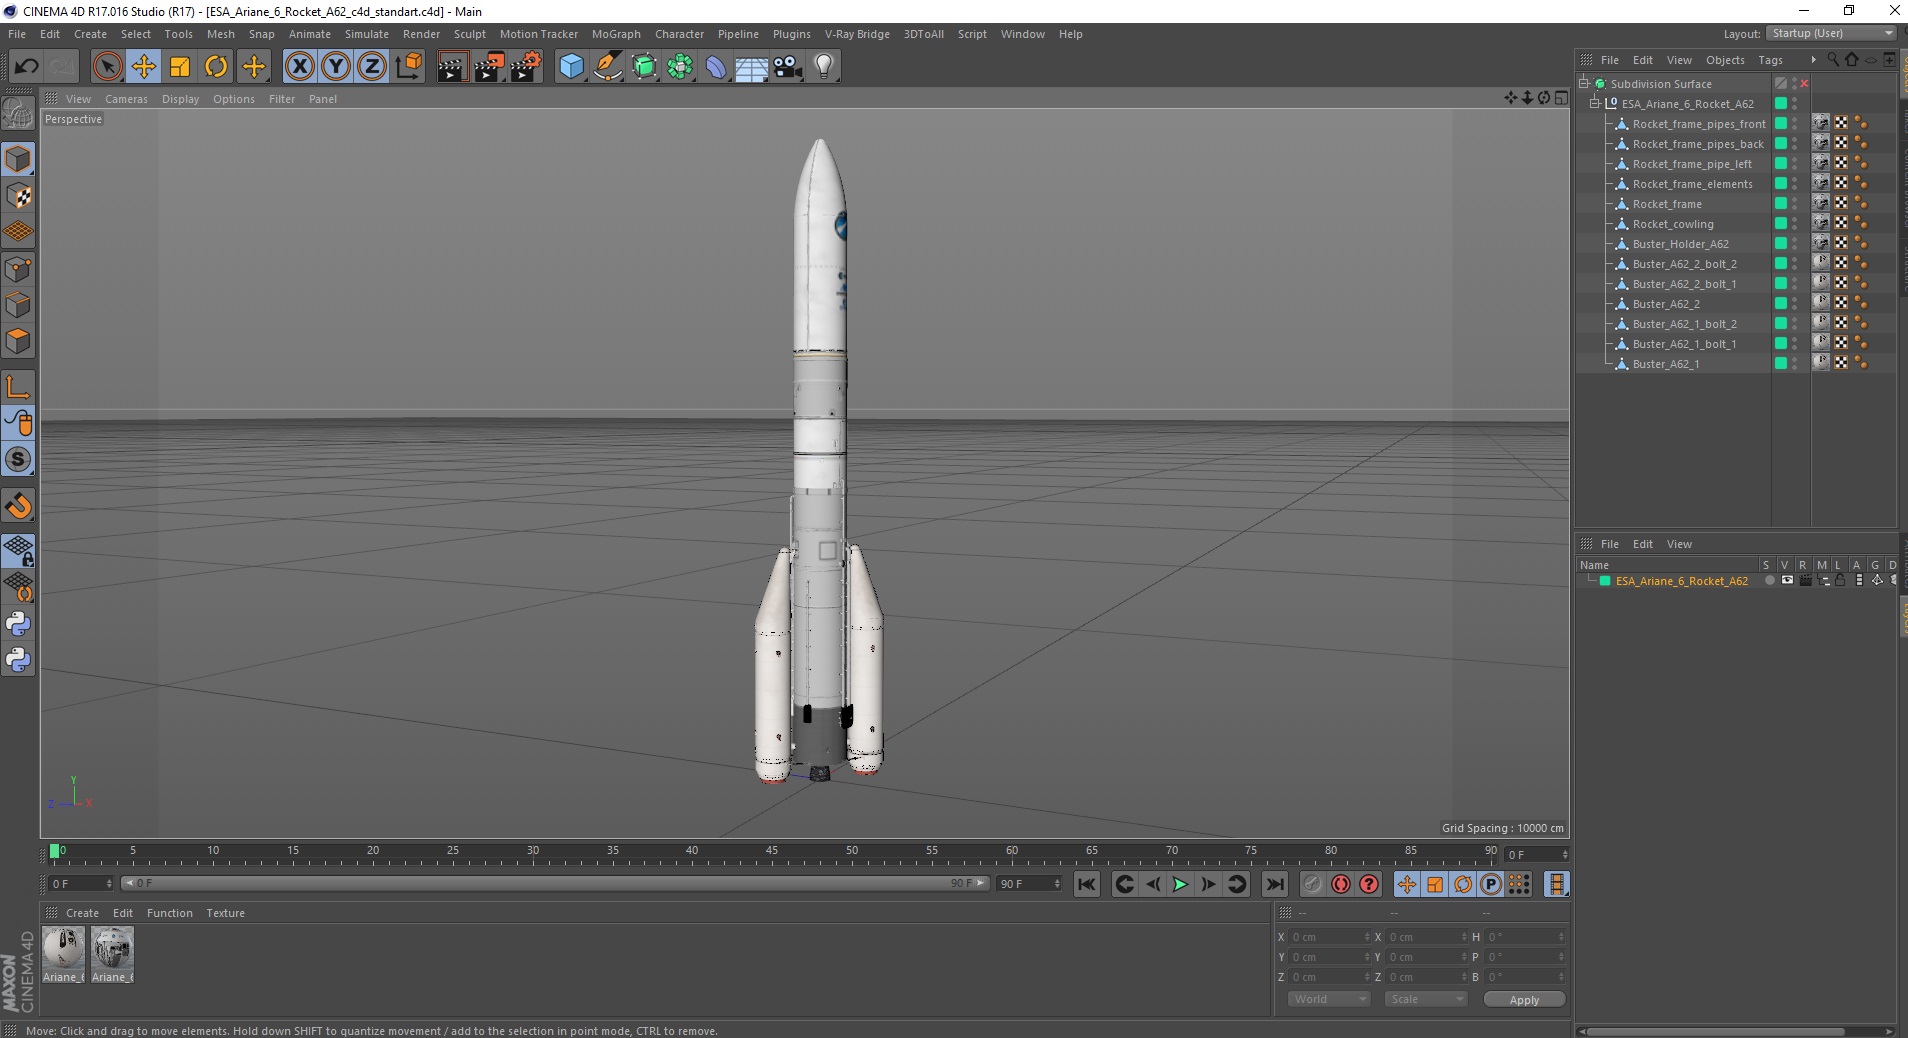This screenshot has height=1038, width=1908.
Task: Open the deformer objects icon
Action: click(717, 67)
